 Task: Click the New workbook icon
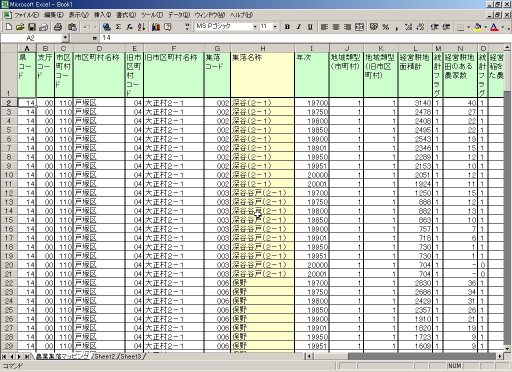tap(9, 27)
